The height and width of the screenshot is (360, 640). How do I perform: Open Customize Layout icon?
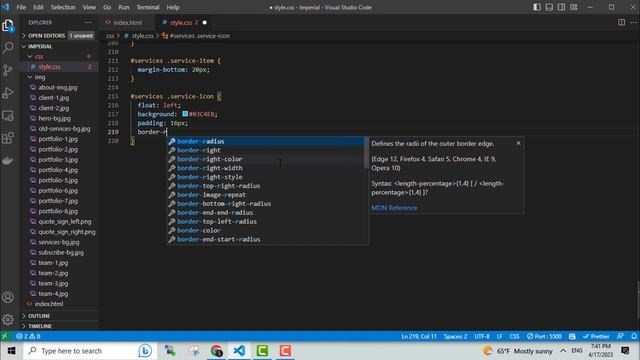[574, 7]
